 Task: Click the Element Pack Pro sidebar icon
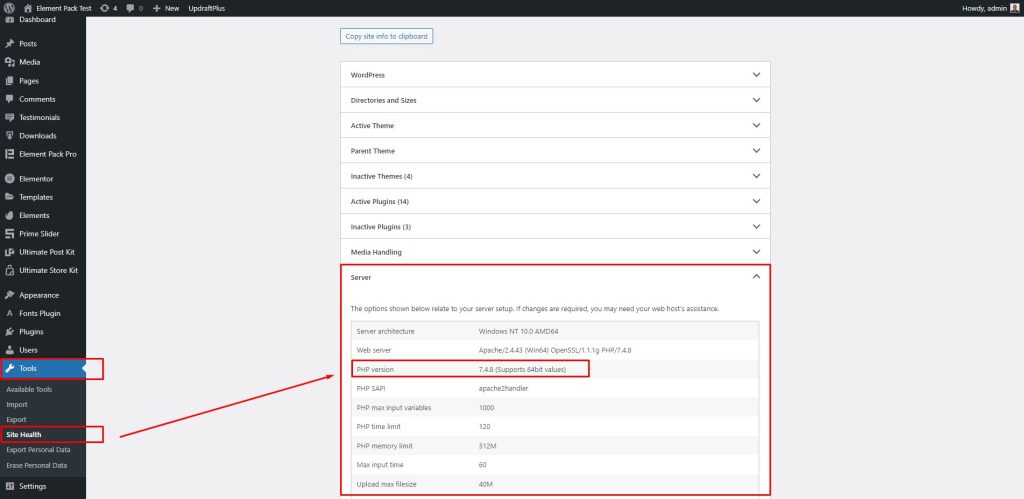pyautogui.click(x=9, y=154)
